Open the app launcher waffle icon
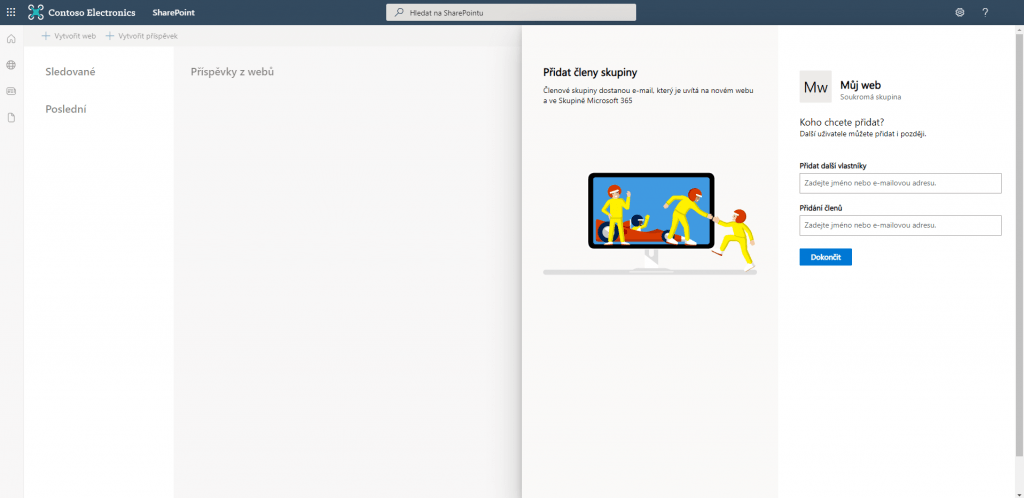The height and width of the screenshot is (498, 1024). click(11, 12)
